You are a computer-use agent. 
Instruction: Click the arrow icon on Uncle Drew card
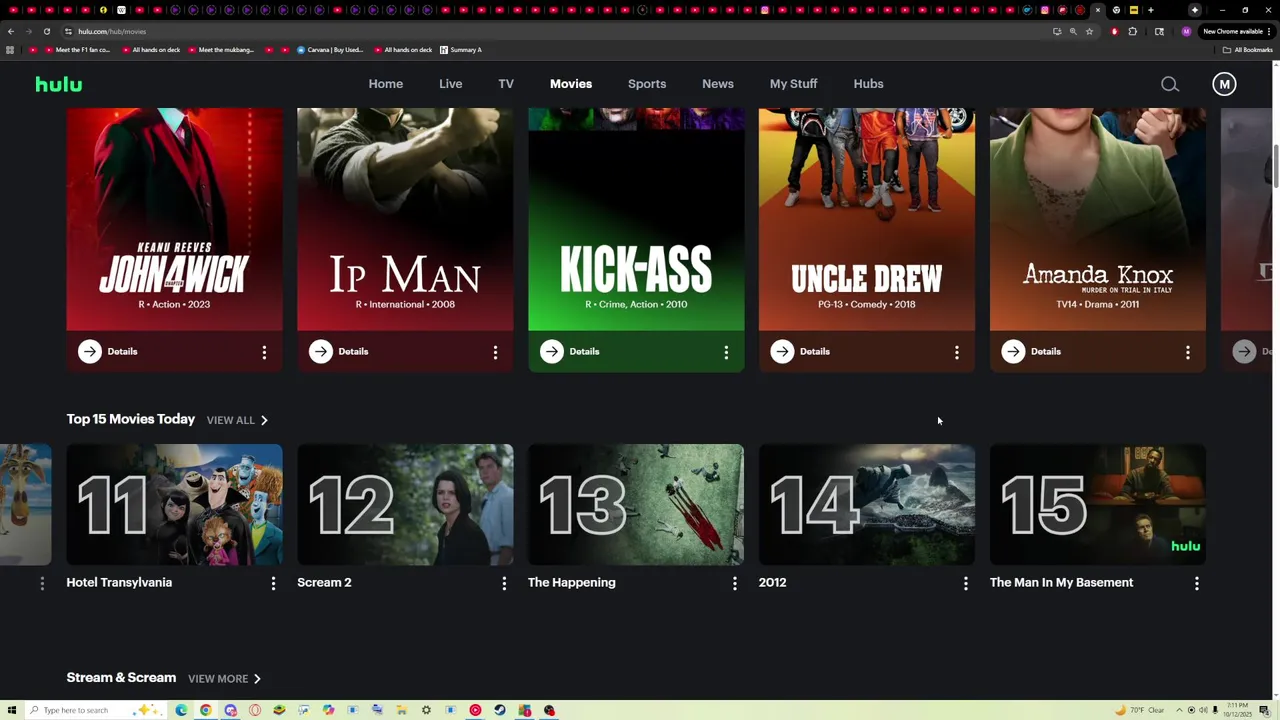tap(783, 351)
